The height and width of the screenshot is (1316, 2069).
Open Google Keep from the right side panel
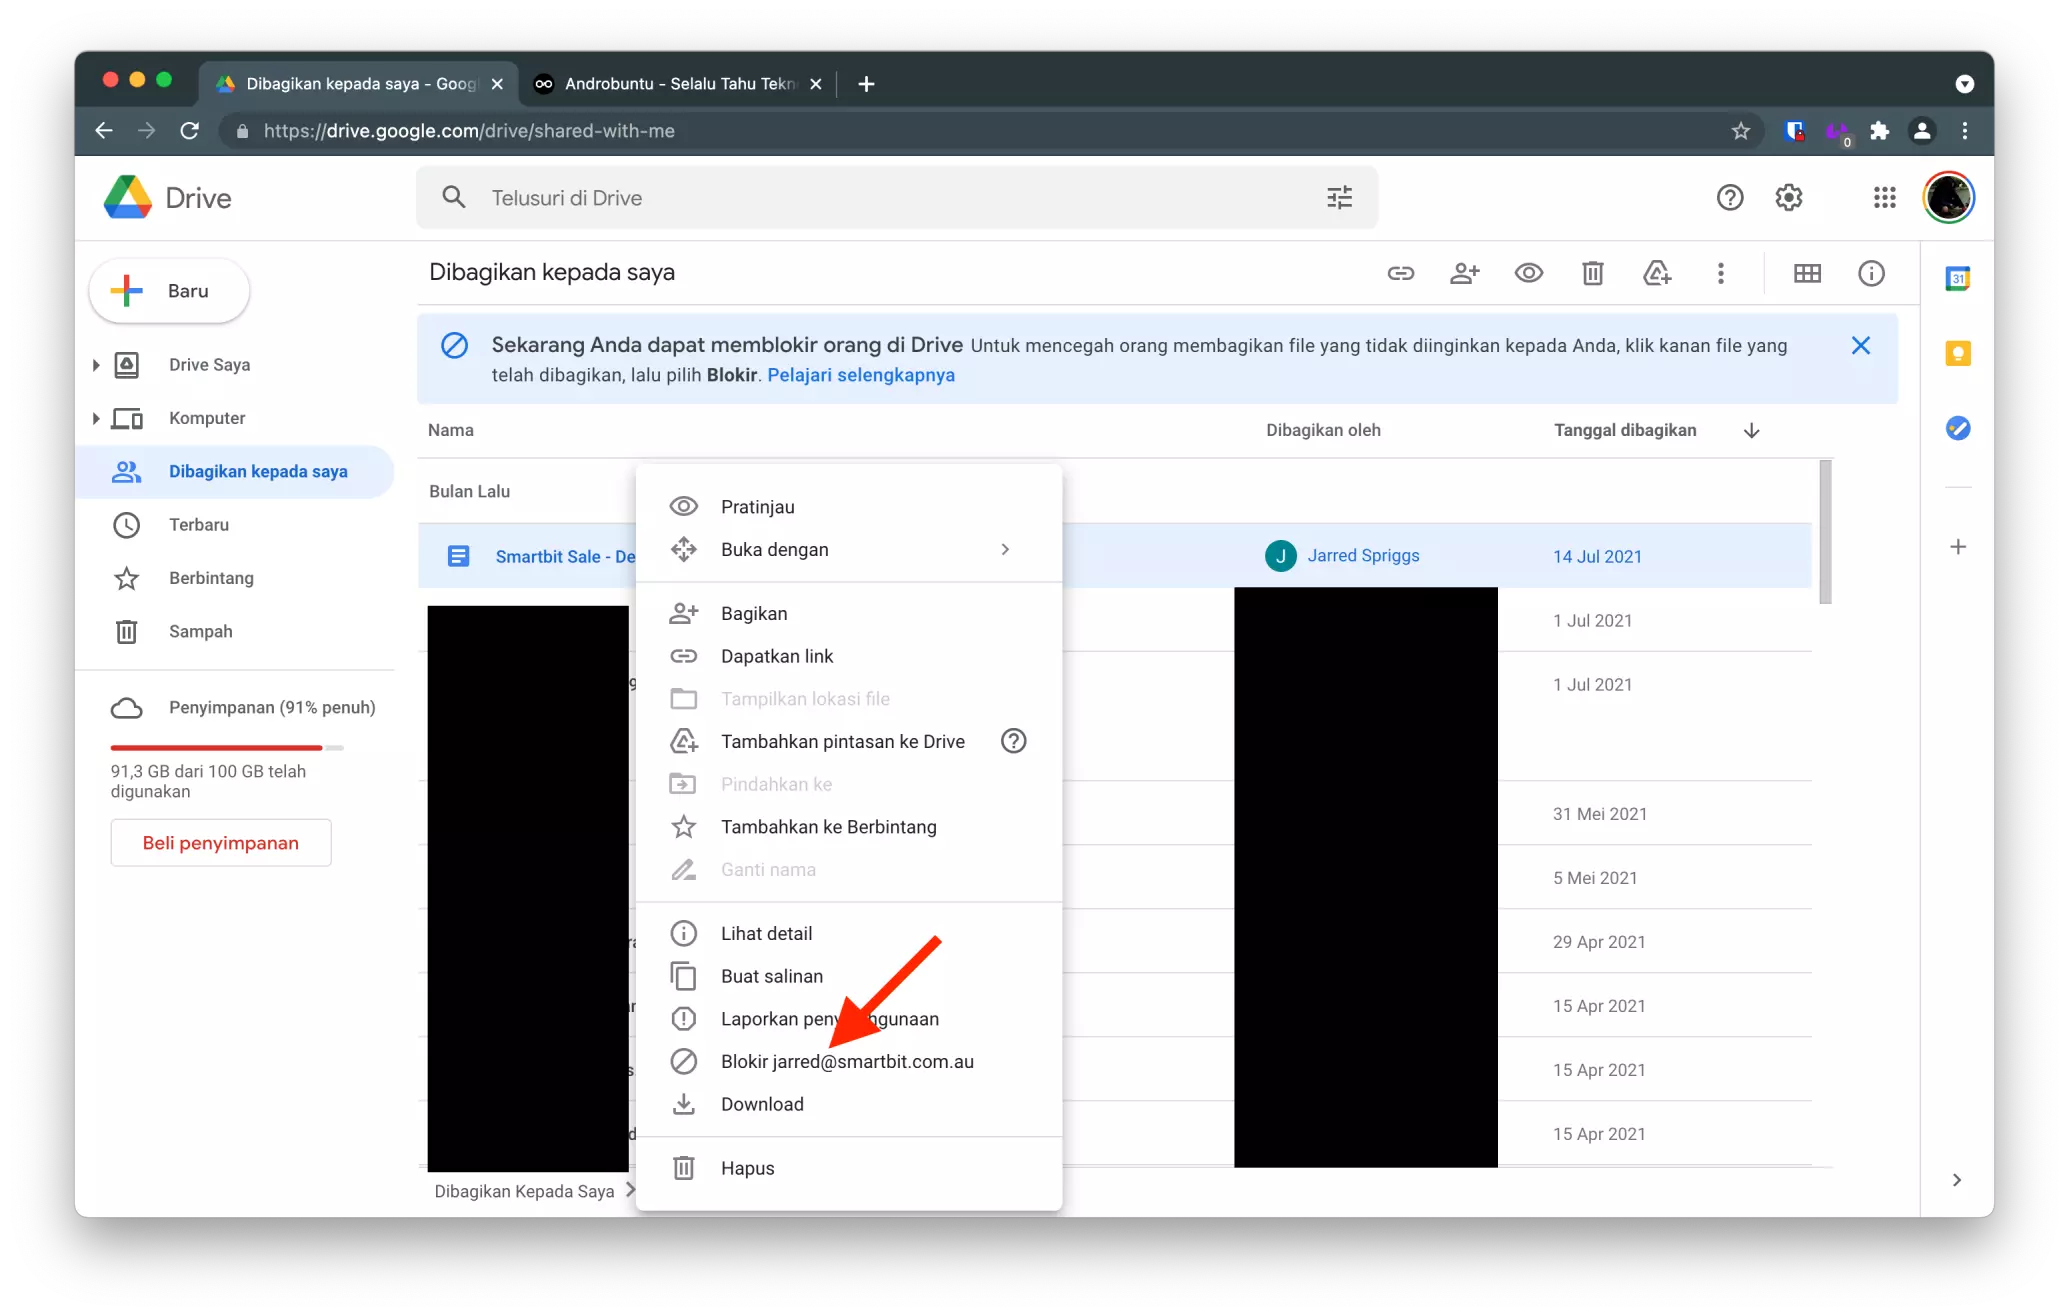(x=1958, y=354)
